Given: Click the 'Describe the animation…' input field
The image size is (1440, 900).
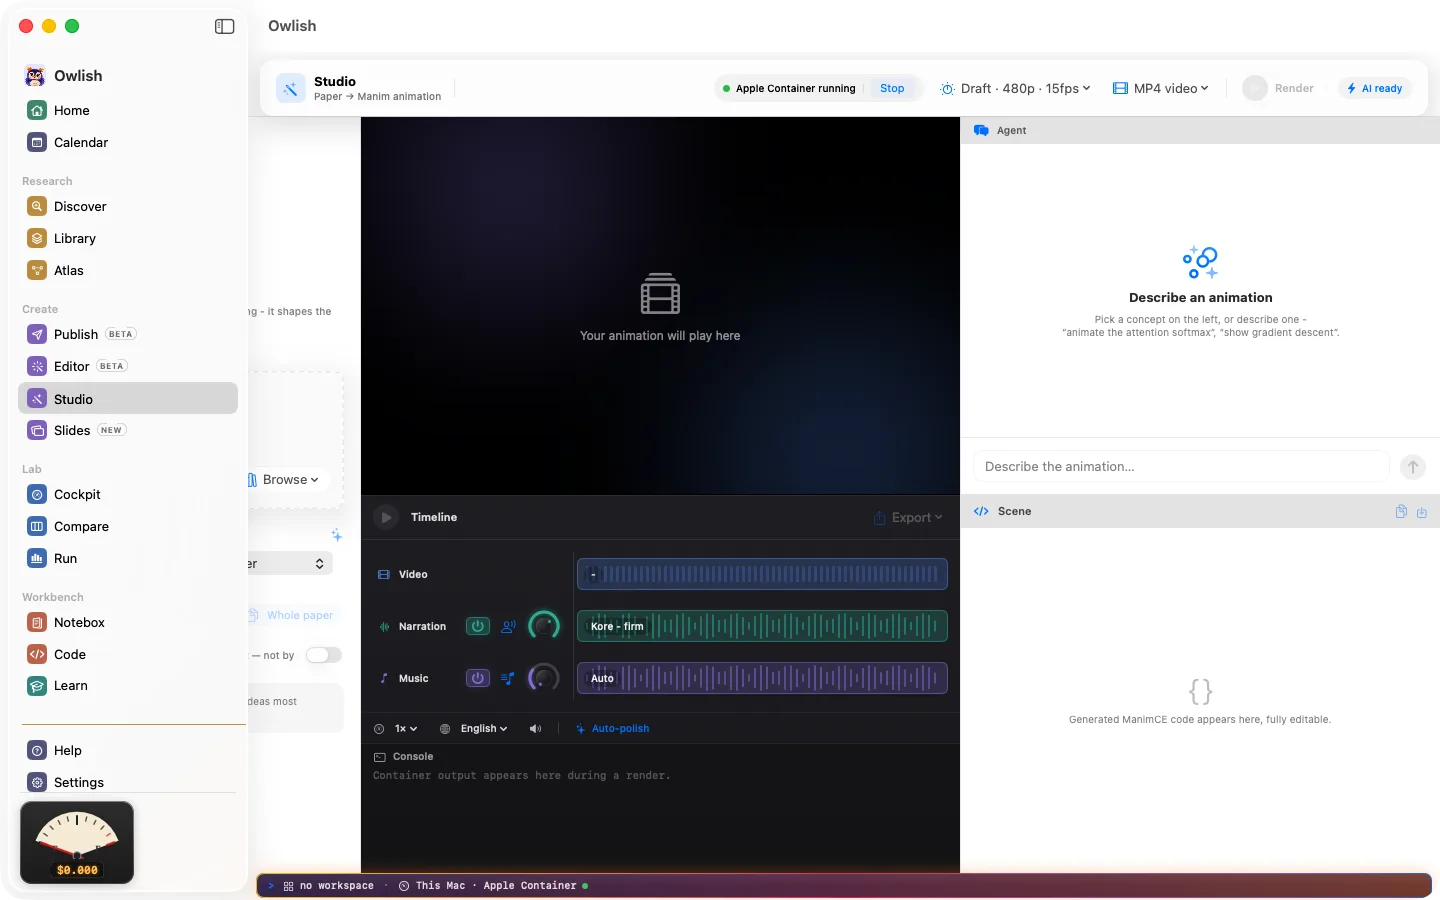Looking at the screenshot, I should tap(1181, 466).
